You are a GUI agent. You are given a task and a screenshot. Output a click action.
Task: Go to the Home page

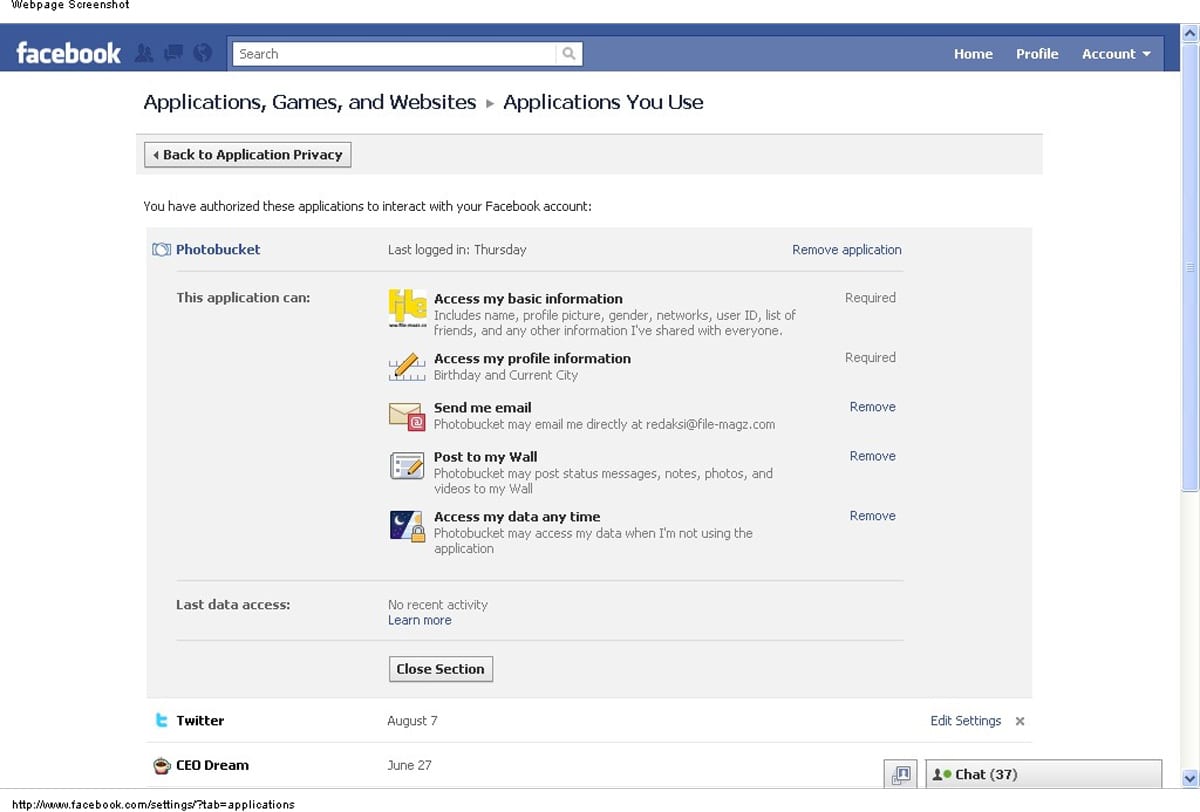click(973, 54)
